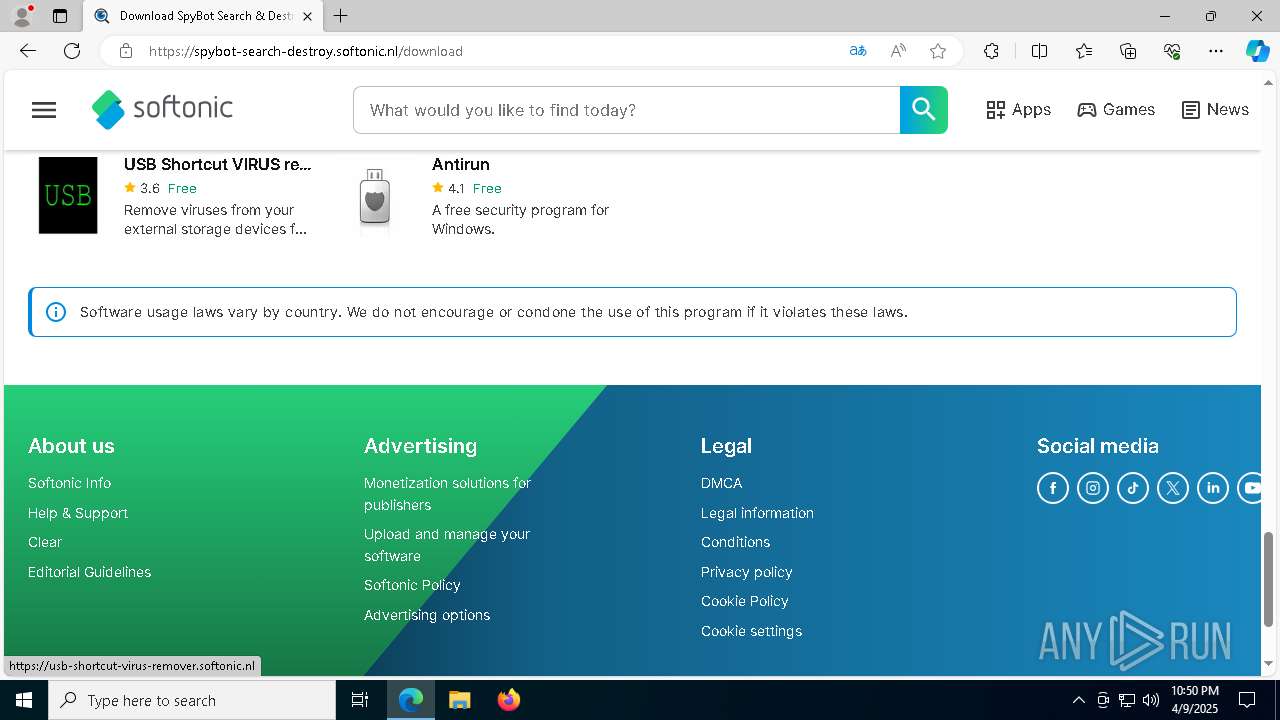Open USB Shortcut VIRUS remover thumbnail
Image resolution: width=1280 pixels, height=720 pixels.
68,195
